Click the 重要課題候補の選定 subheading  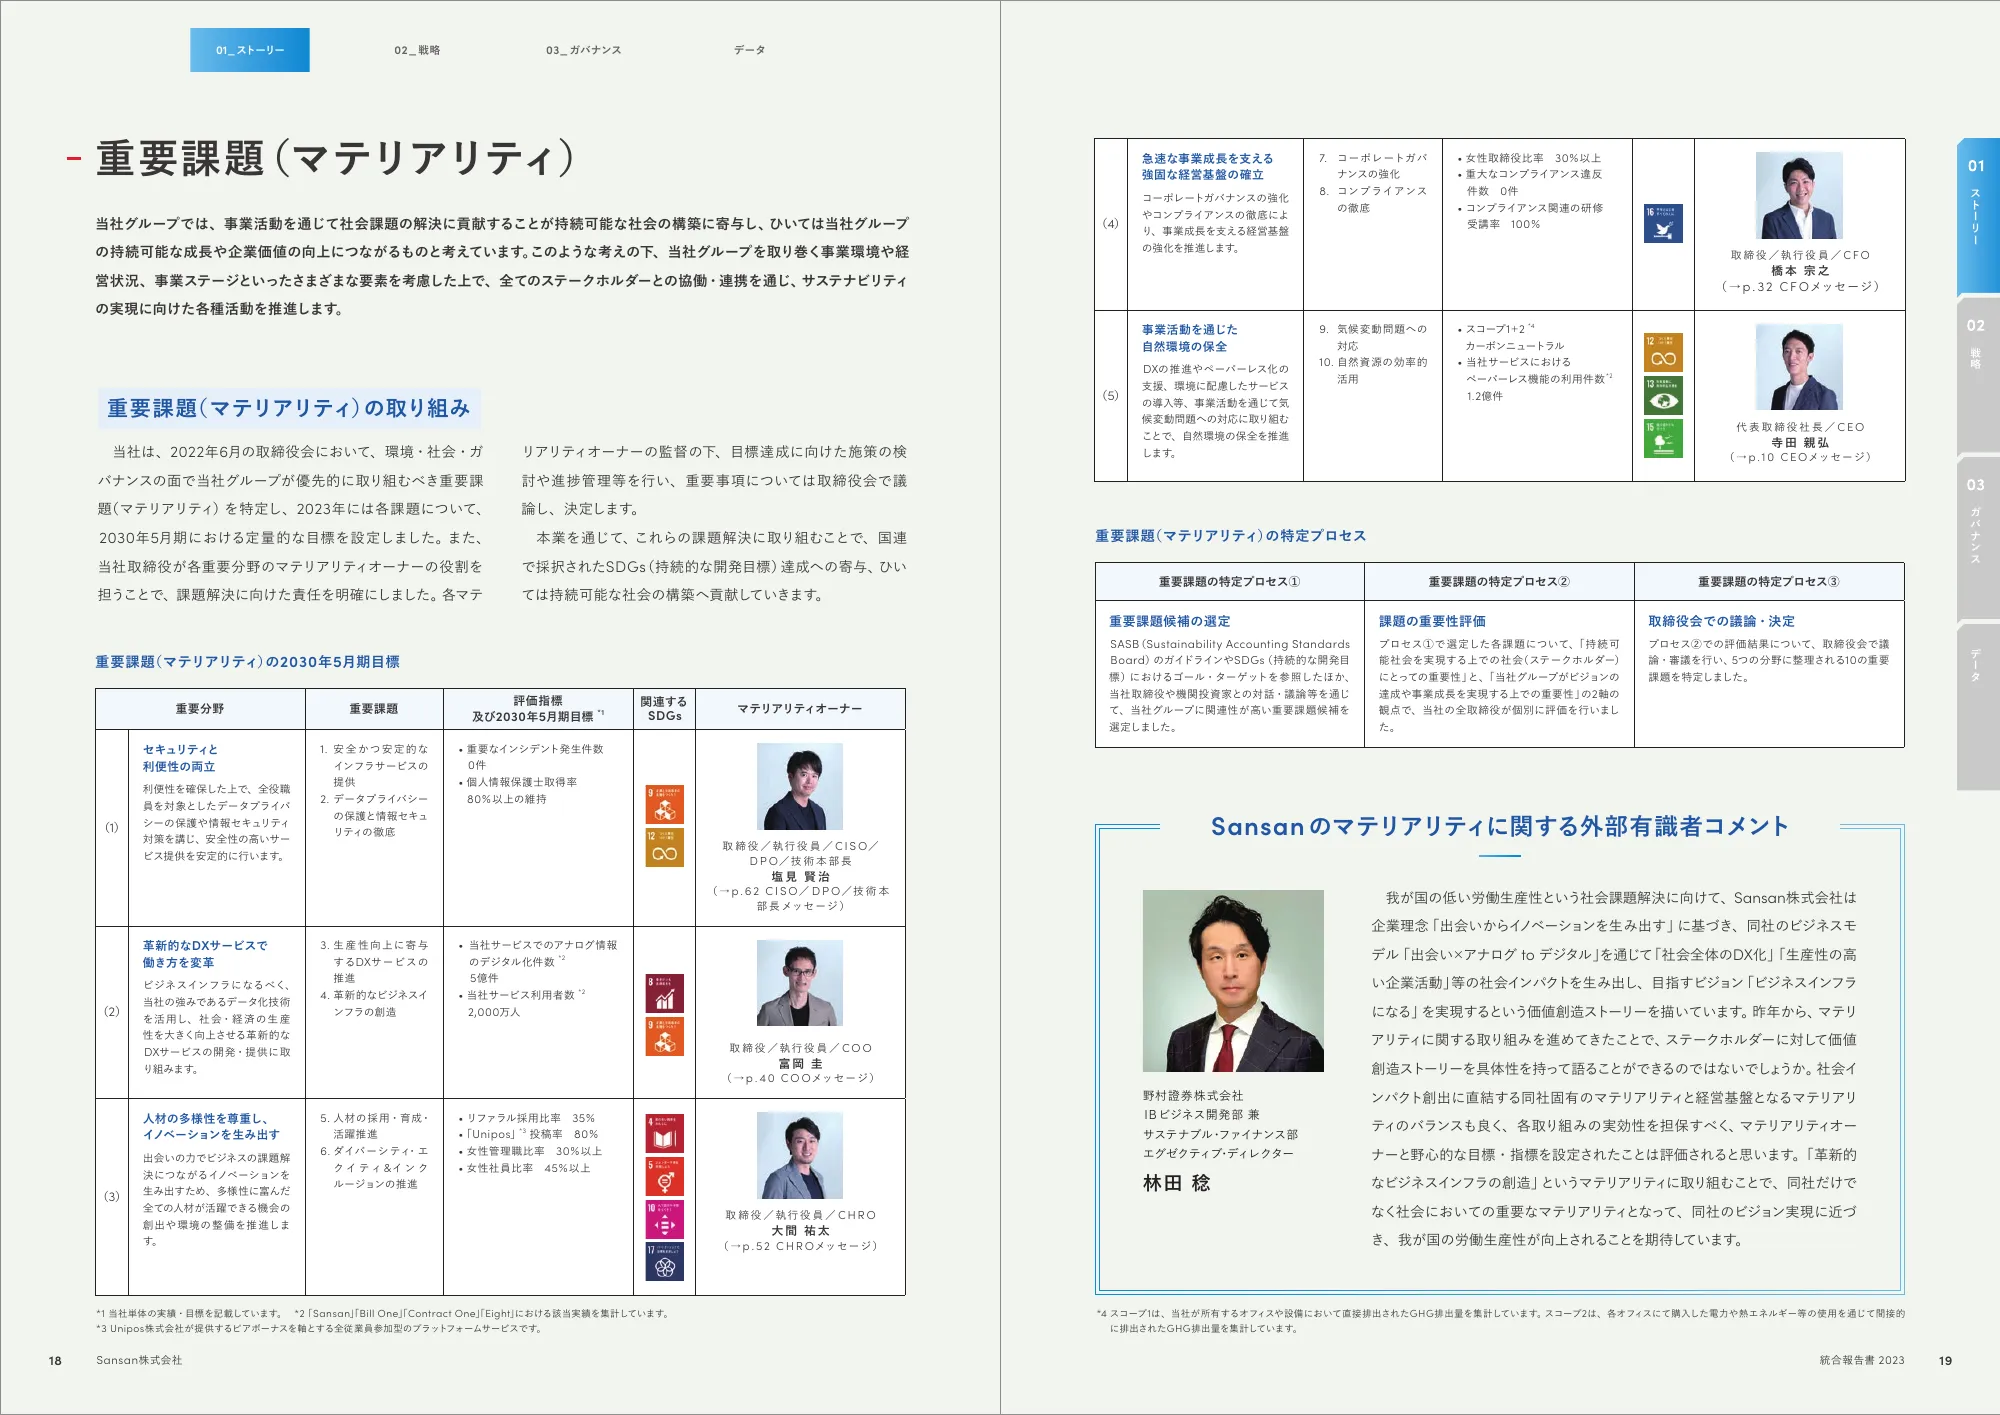(x=1169, y=621)
